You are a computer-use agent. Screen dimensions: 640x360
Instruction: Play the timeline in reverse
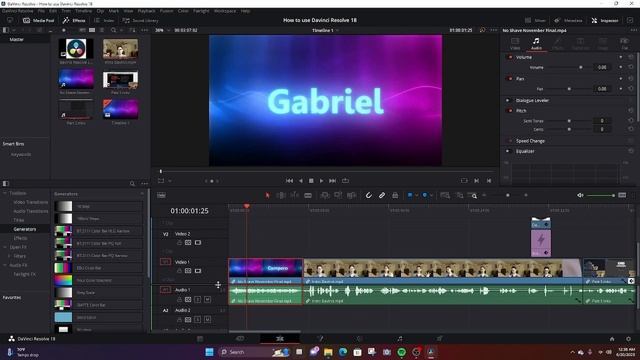click(301, 180)
